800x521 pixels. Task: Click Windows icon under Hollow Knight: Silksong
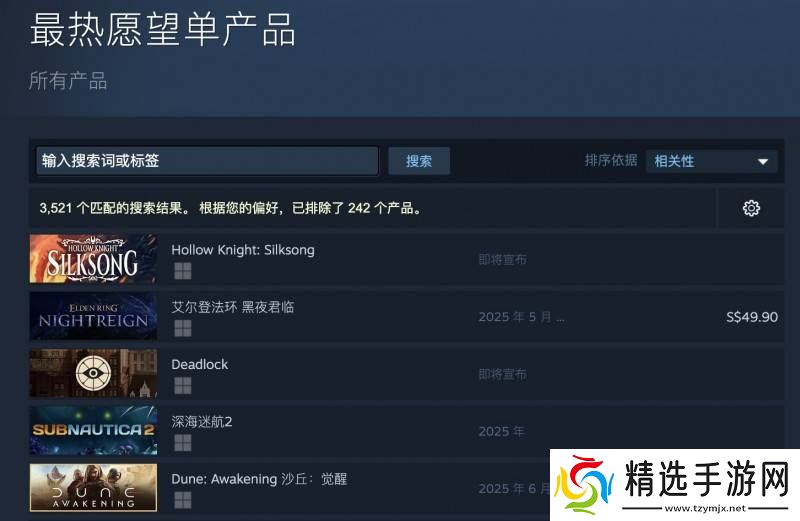click(x=183, y=271)
